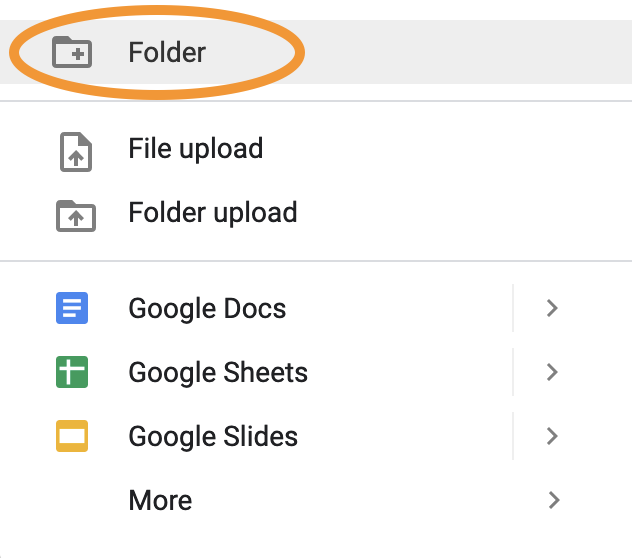Click blank gray area of highlighted Folder row
This screenshot has height=558, width=632.
[464, 52]
